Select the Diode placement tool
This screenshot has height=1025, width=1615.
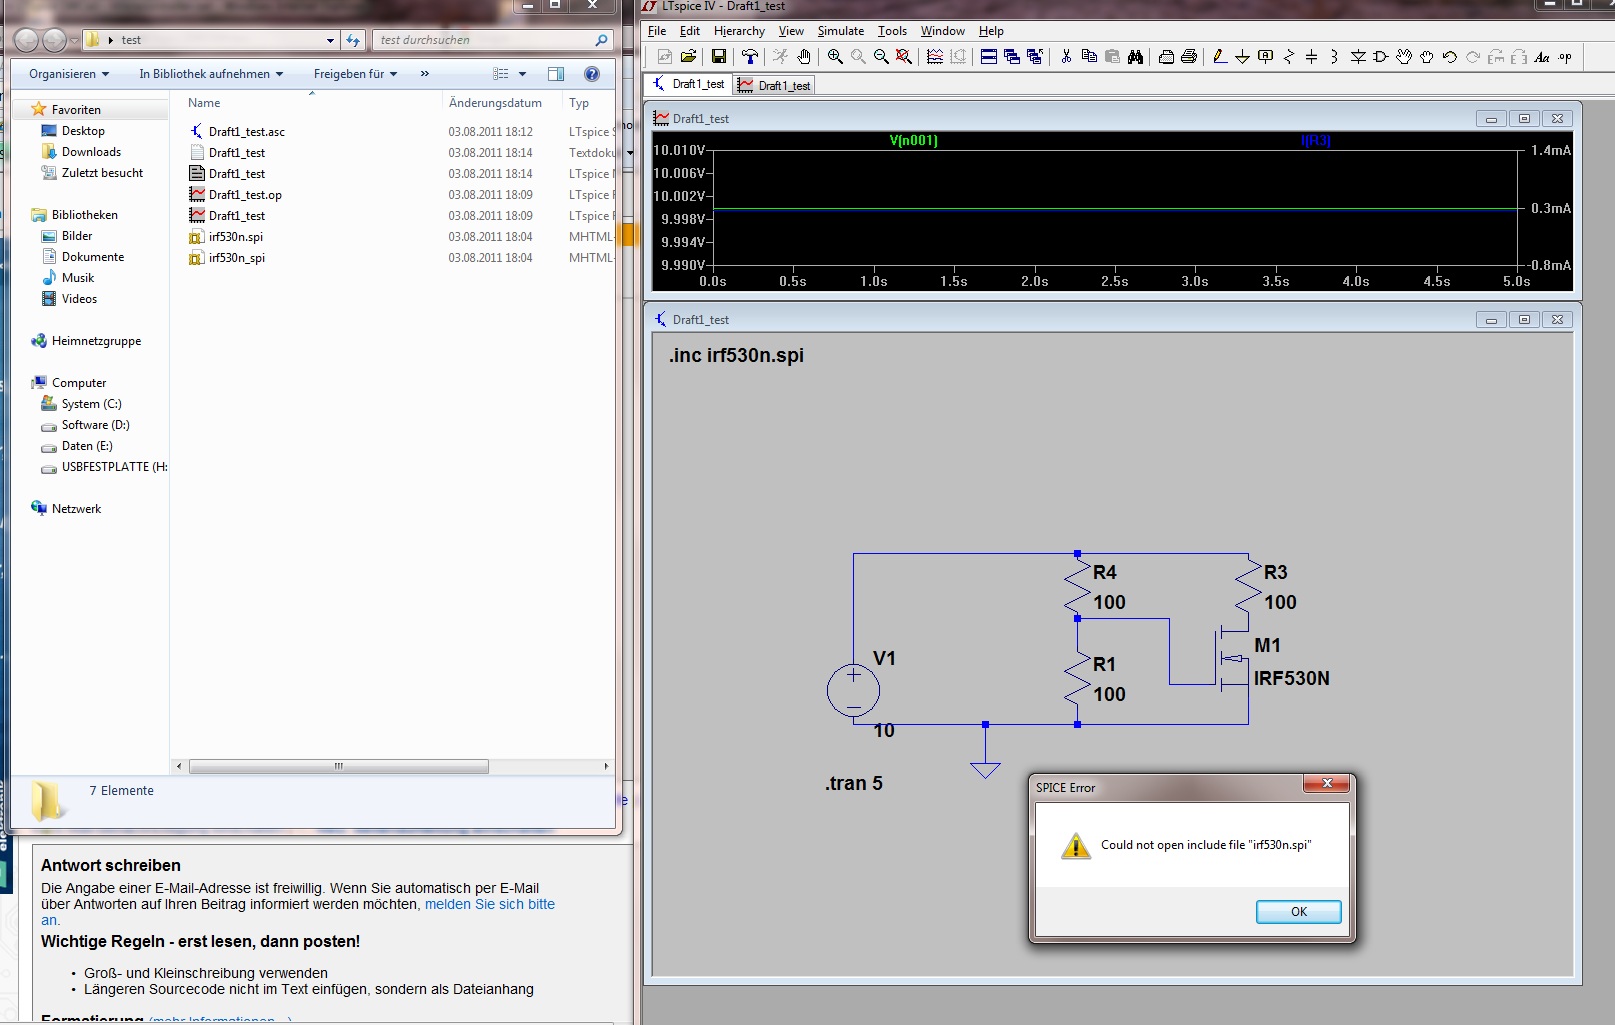point(1358,57)
